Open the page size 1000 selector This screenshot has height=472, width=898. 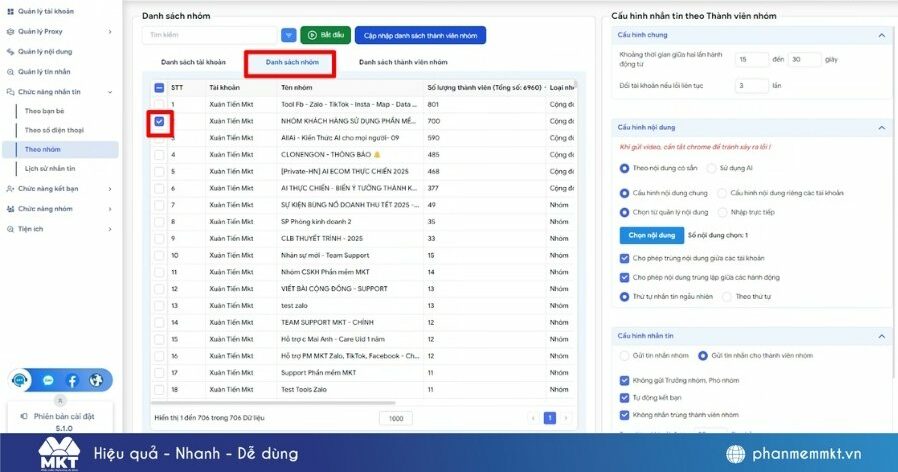click(396, 418)
